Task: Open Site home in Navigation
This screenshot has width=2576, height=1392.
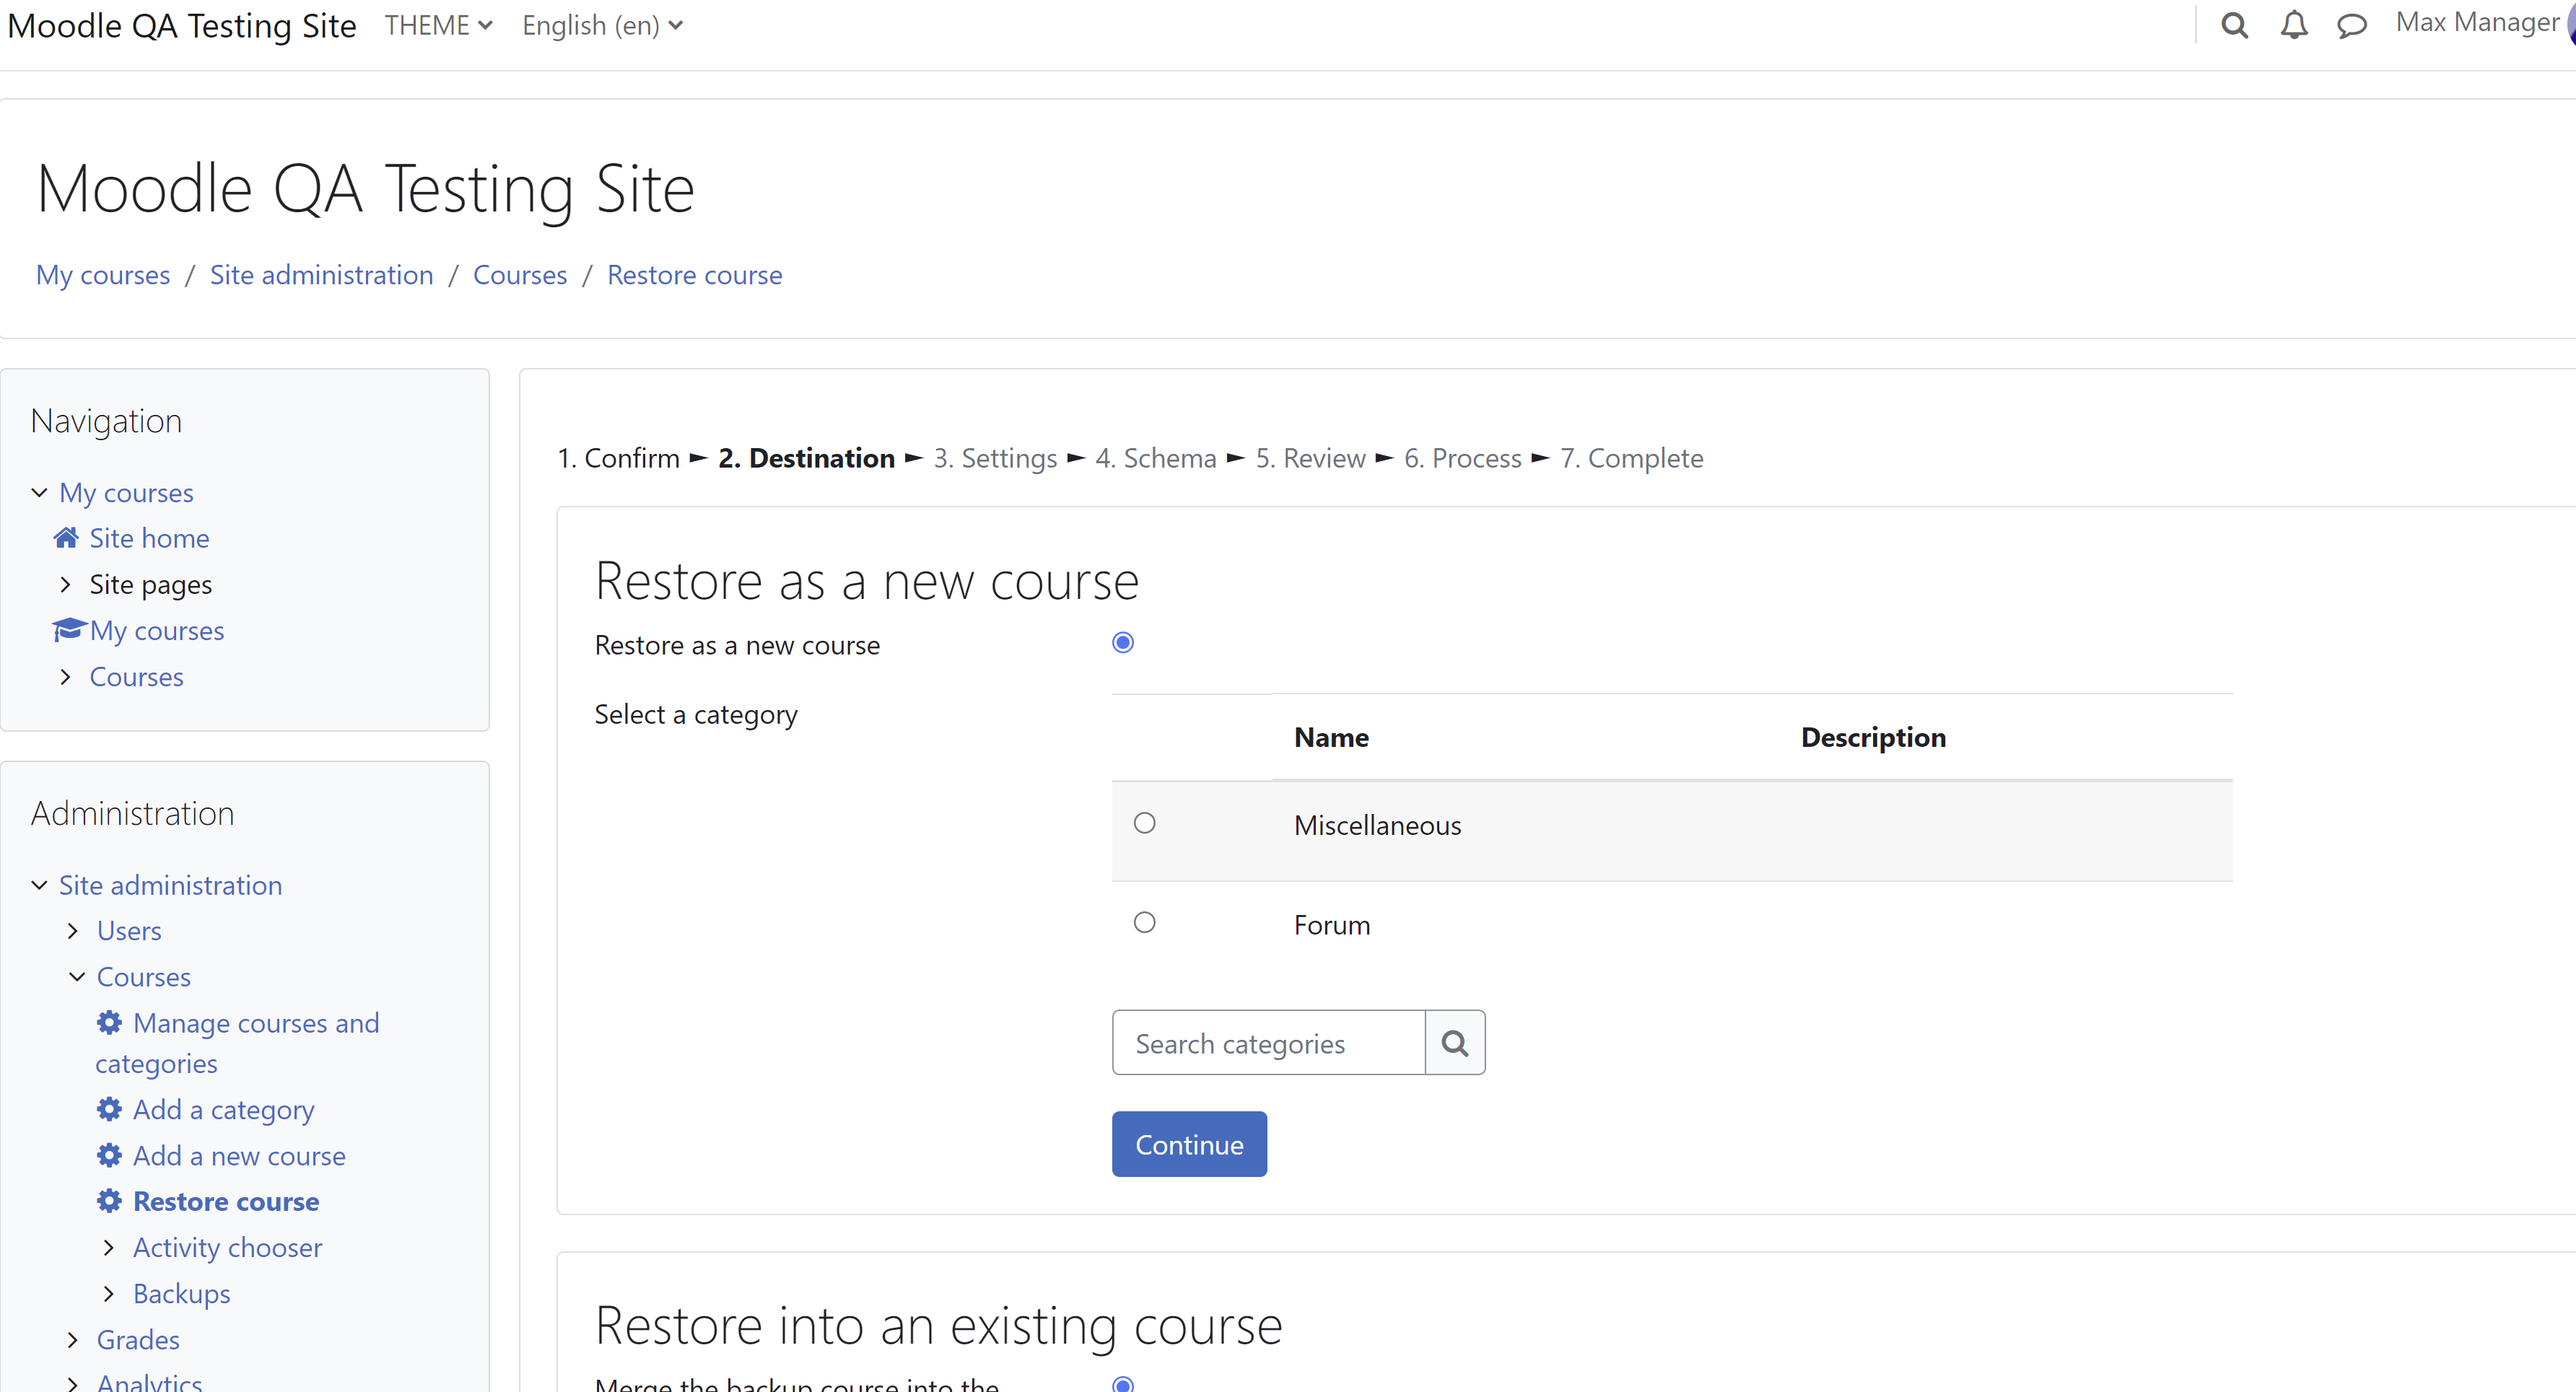Action: tap(149, 538)
